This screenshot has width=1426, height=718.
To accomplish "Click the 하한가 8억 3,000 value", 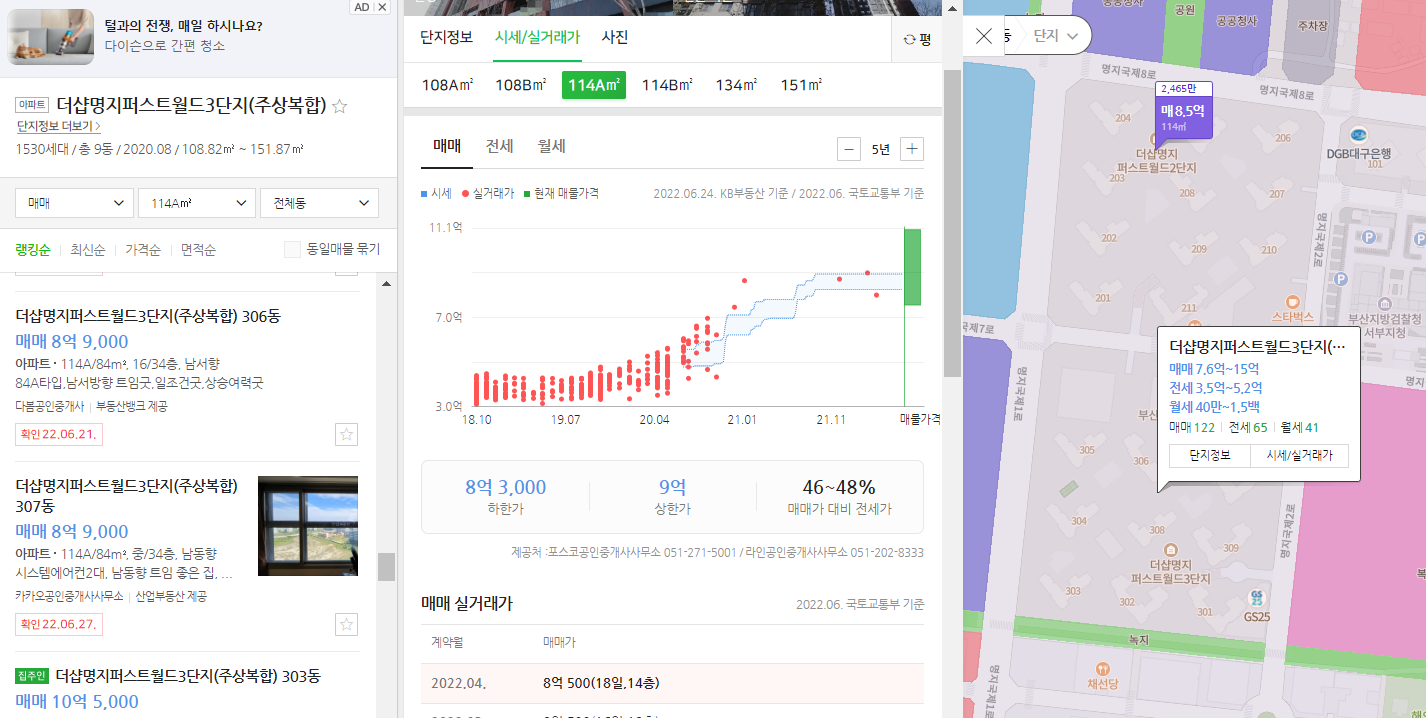I will [x=505, y=488].
